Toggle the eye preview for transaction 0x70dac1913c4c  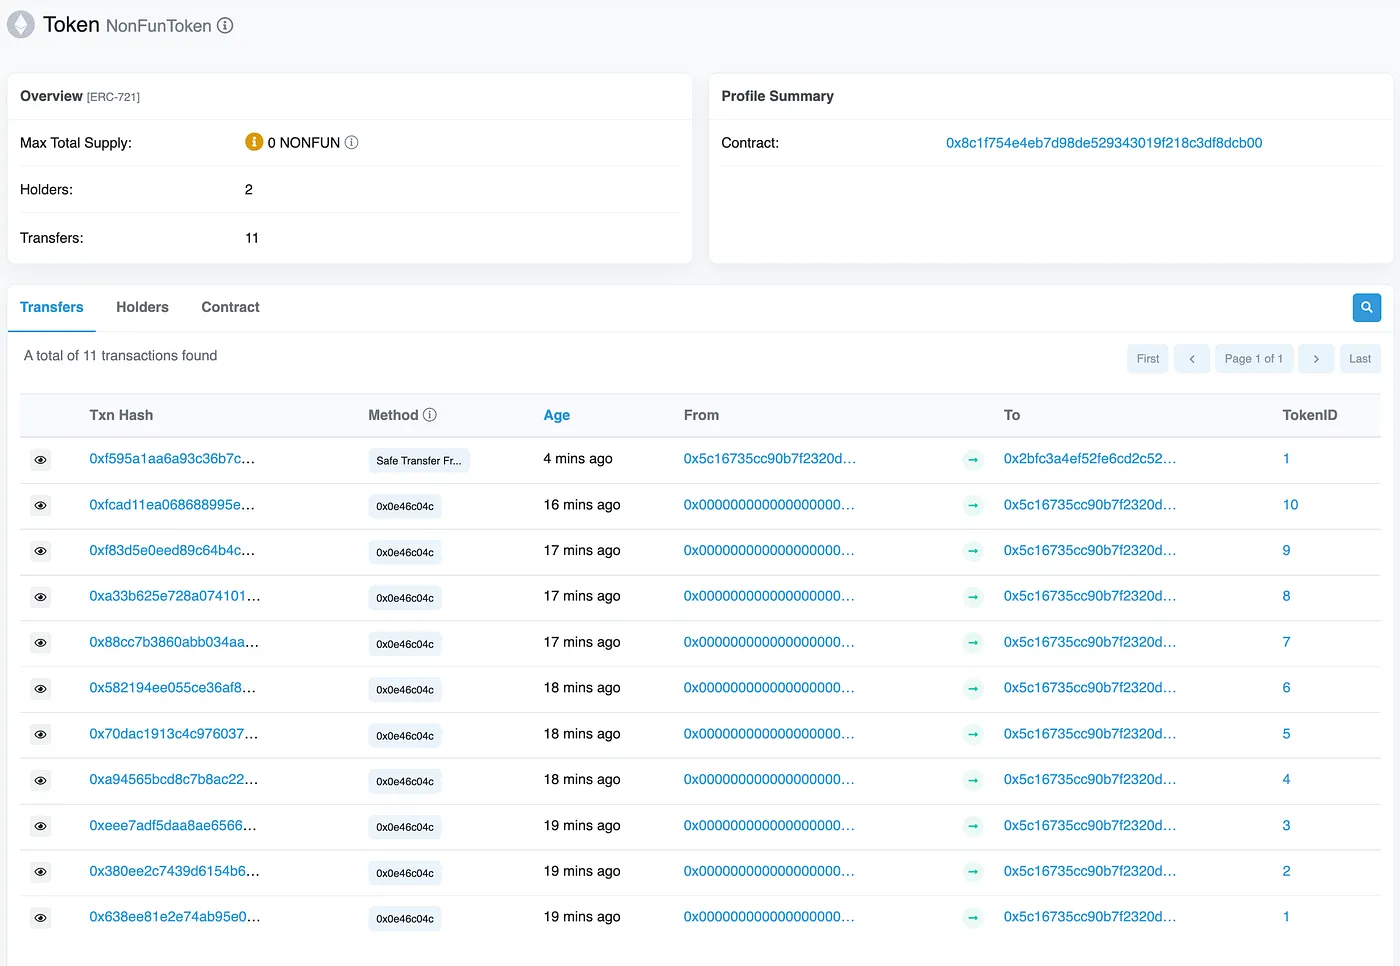click(40, 735)
